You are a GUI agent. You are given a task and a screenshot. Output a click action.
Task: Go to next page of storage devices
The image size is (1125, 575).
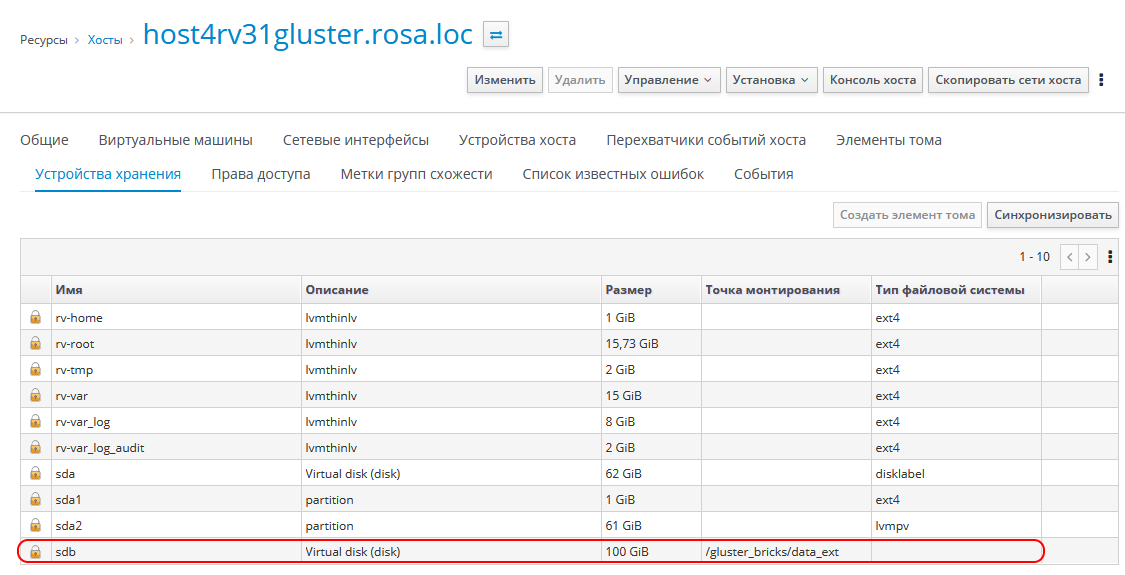(x=1088, y=257)
